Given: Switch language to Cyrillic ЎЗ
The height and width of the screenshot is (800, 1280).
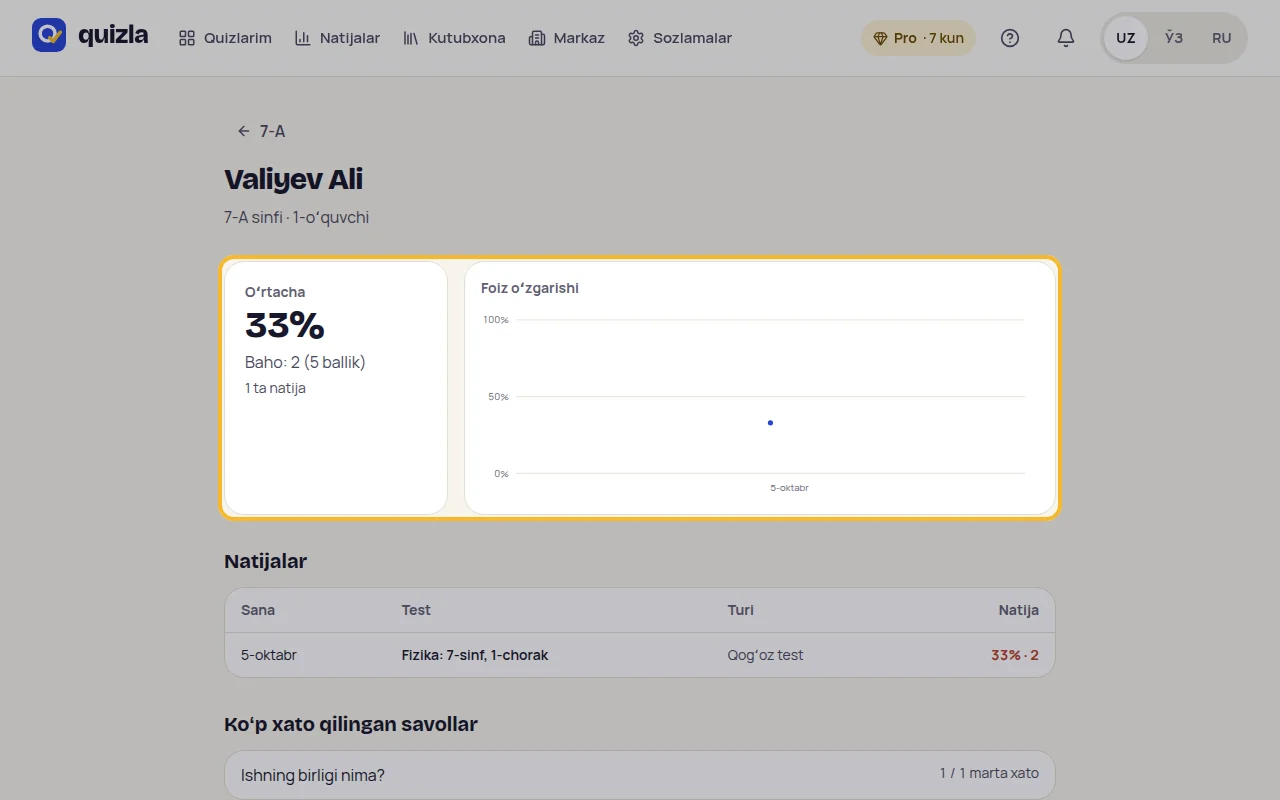Looking at the screenshot, I should 1174,38.
